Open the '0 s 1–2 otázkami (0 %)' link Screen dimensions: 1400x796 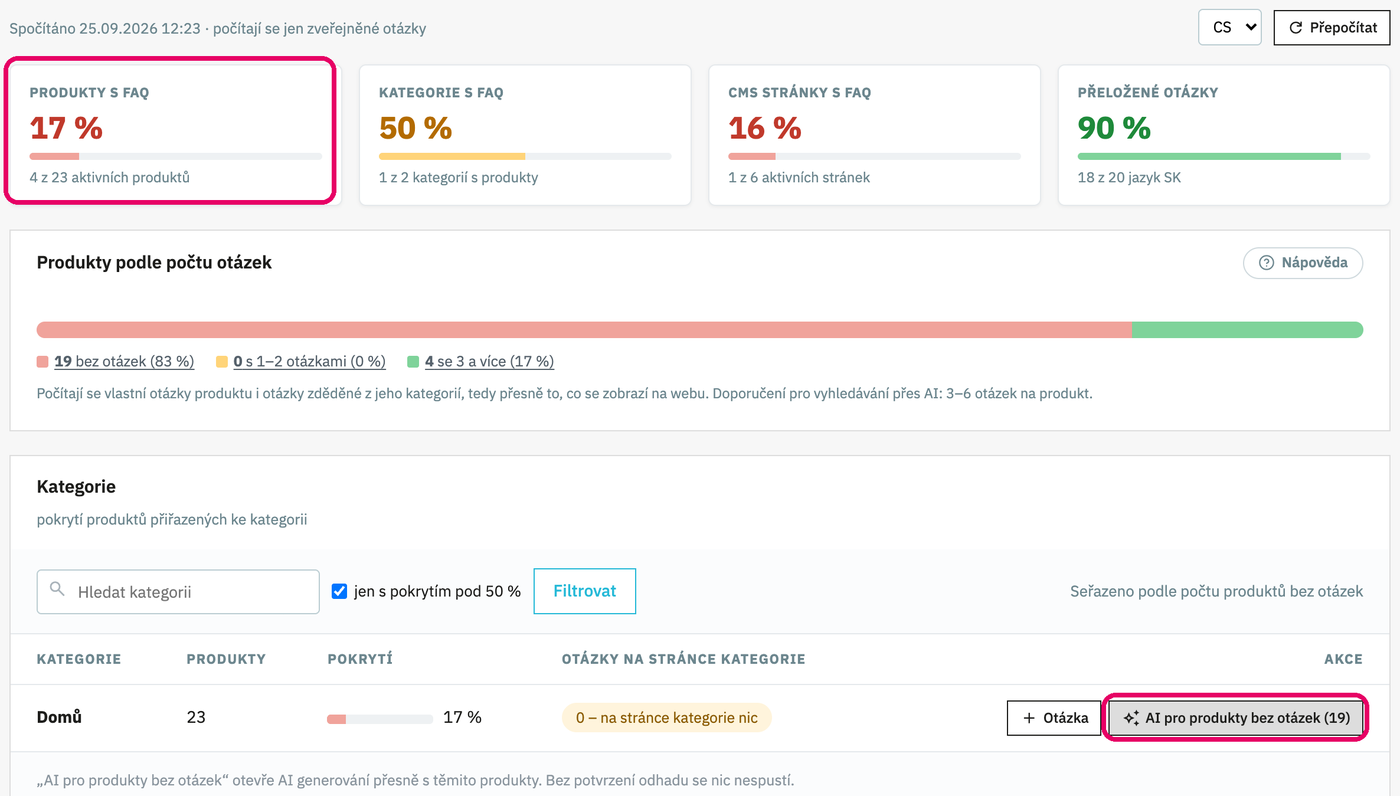pos(309,362)
